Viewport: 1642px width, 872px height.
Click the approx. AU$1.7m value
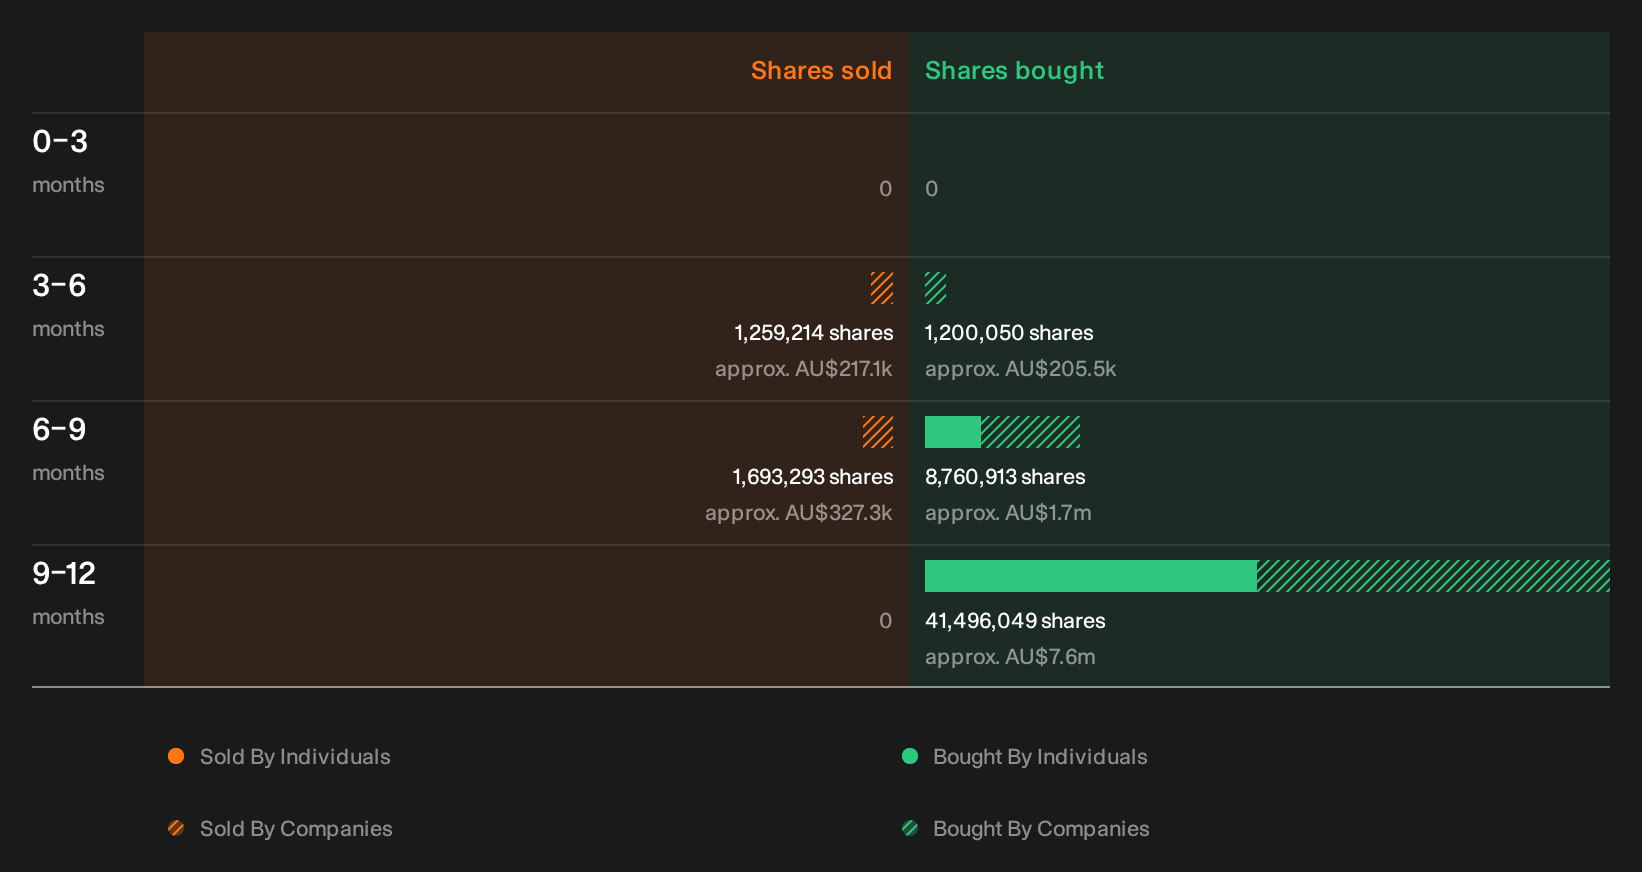(1008, 513)
